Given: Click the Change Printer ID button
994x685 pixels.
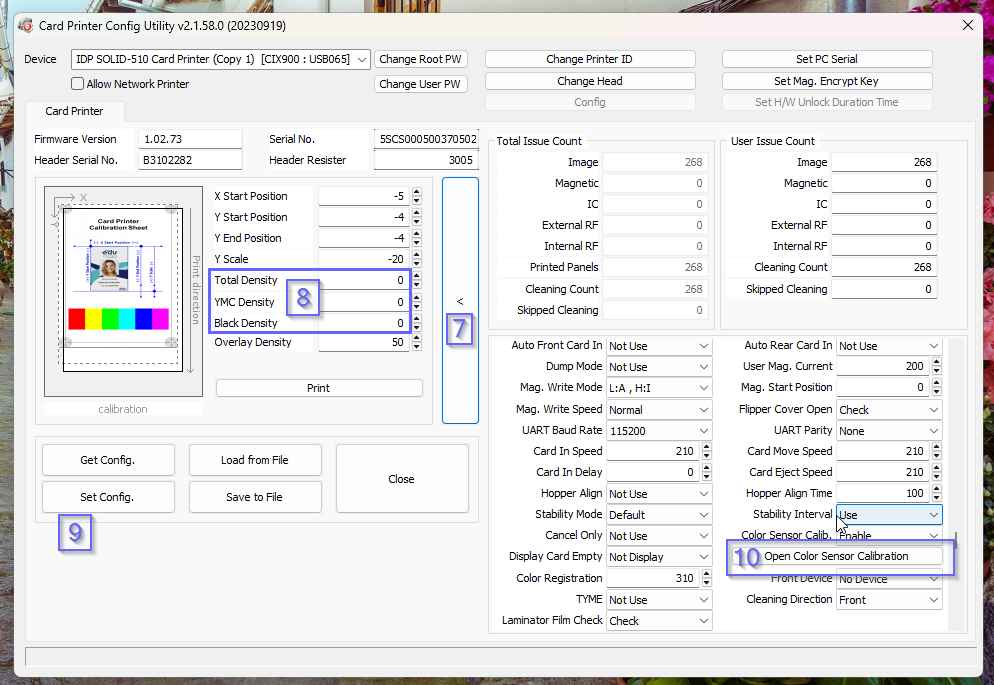Looking at the screenshot, I should coord(590,59).
